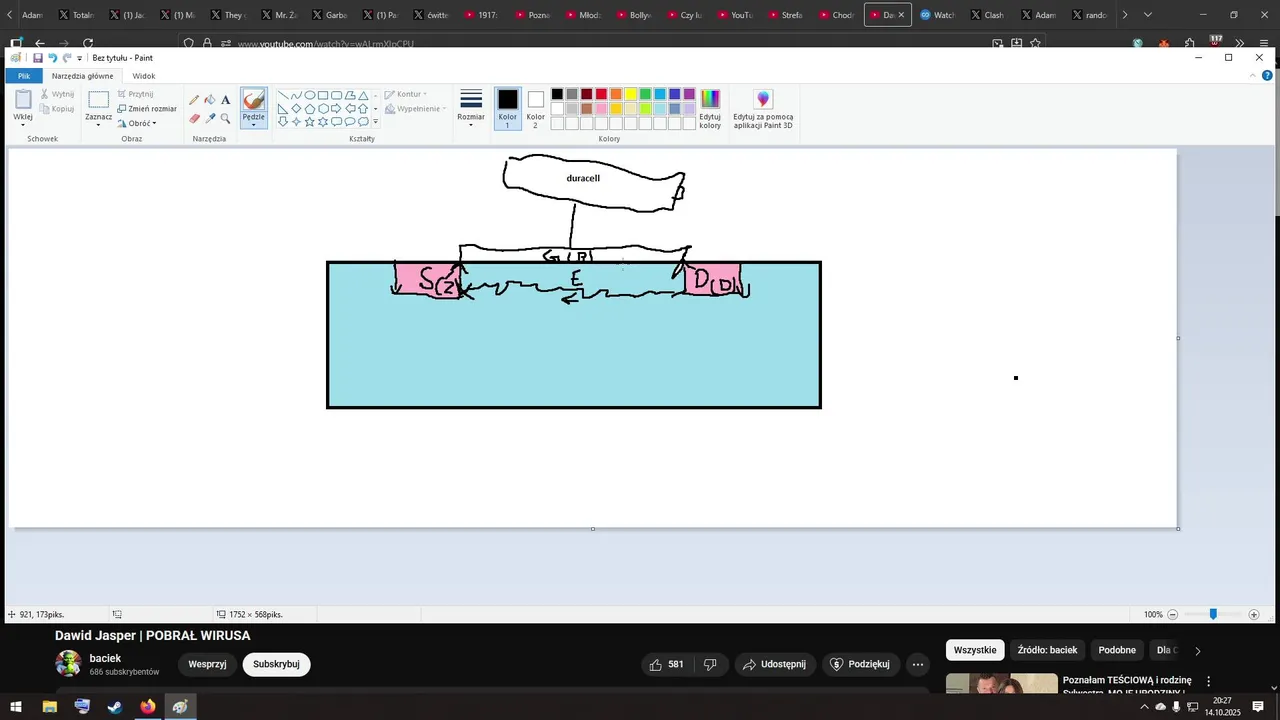The image size is (1280, 720).
Task: Click the baciek channel avatar
Action: click(x=68, y=664)
